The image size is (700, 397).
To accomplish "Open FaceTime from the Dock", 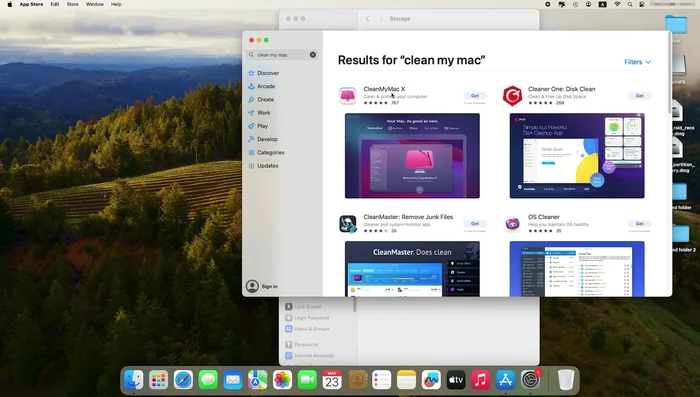I will (307, 380).
